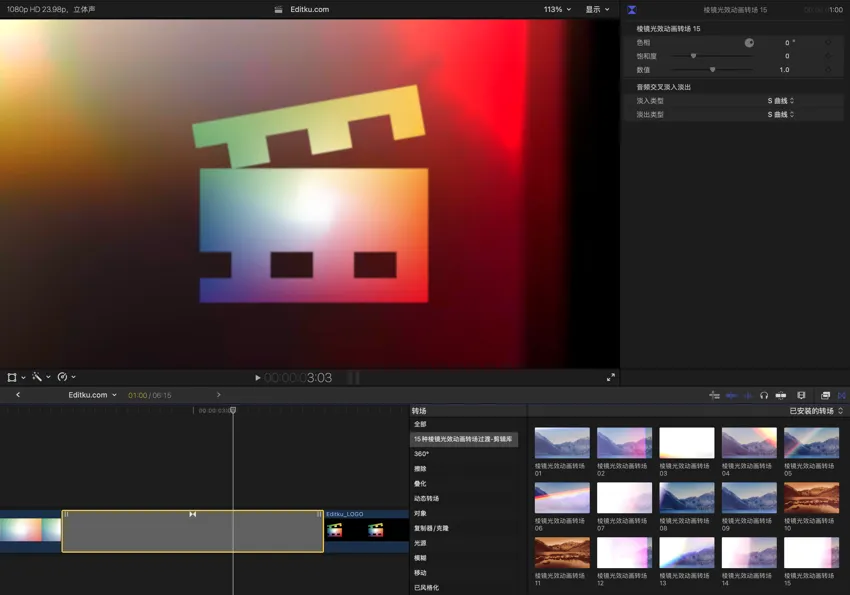Open the effects browser icon
The image size is (850, 595).
coord(825,395)
